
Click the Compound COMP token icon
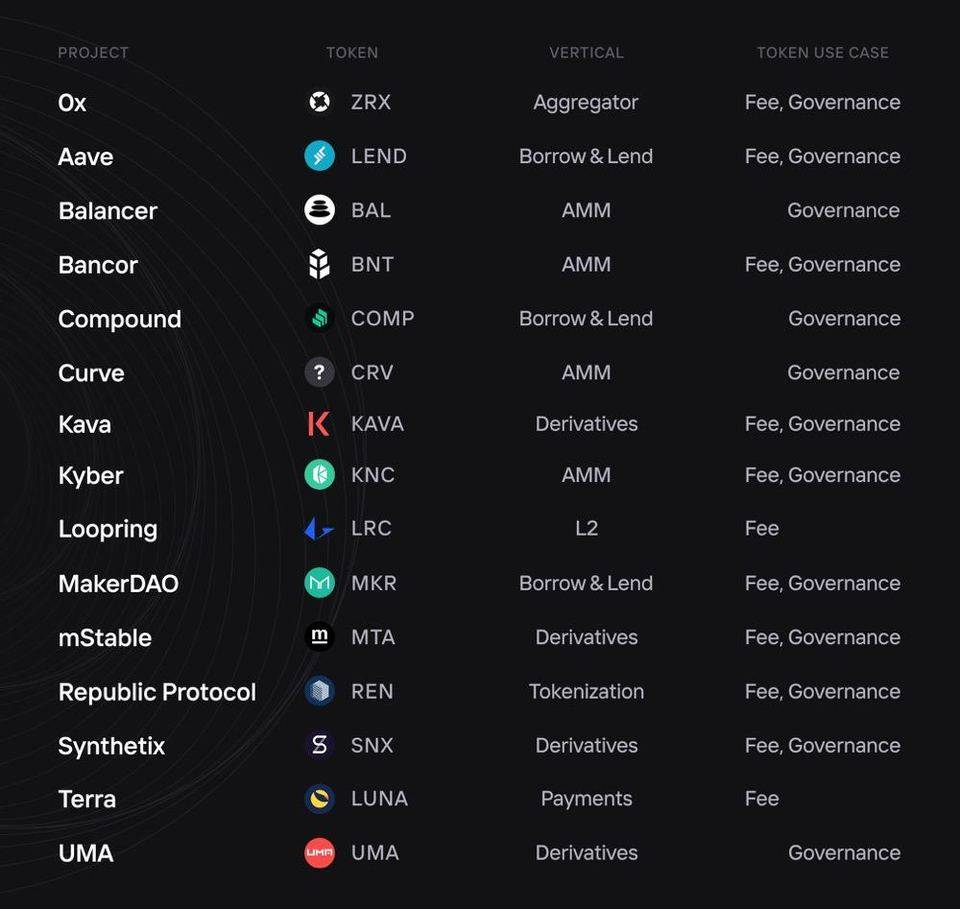[x=319, y=318]
